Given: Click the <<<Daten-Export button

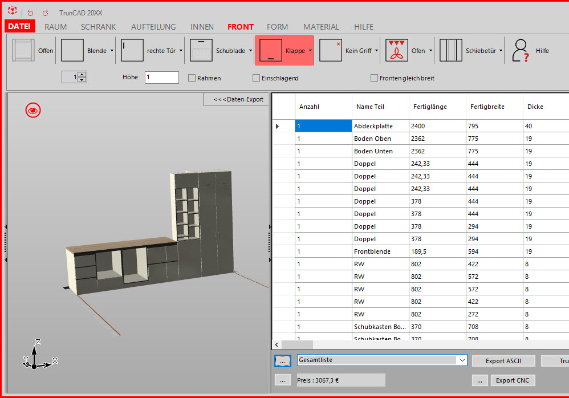Looking at the screenshot, I should (x=236, y=99).
